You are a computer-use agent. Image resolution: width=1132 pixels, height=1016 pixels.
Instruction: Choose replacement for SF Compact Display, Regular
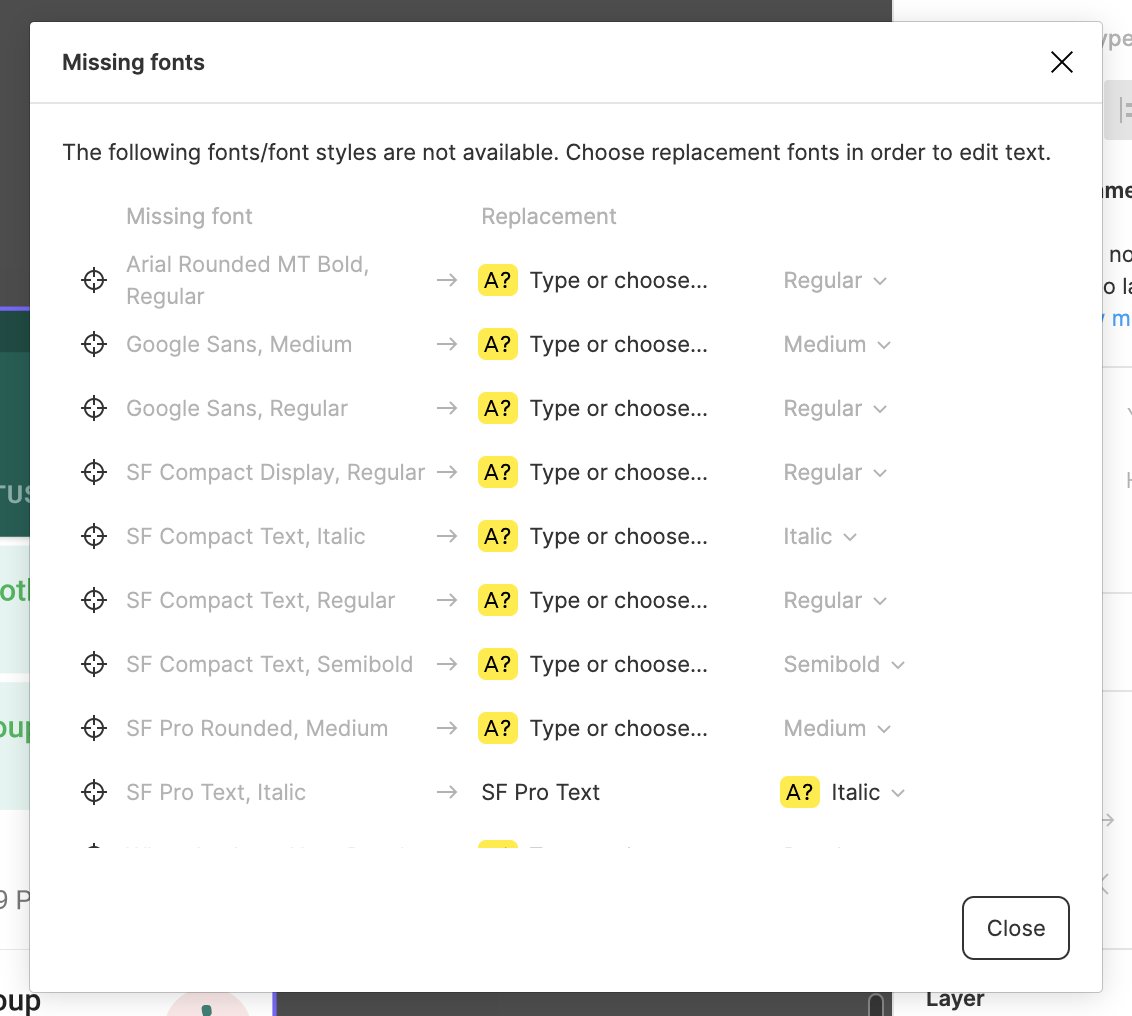tap(618, 472)
